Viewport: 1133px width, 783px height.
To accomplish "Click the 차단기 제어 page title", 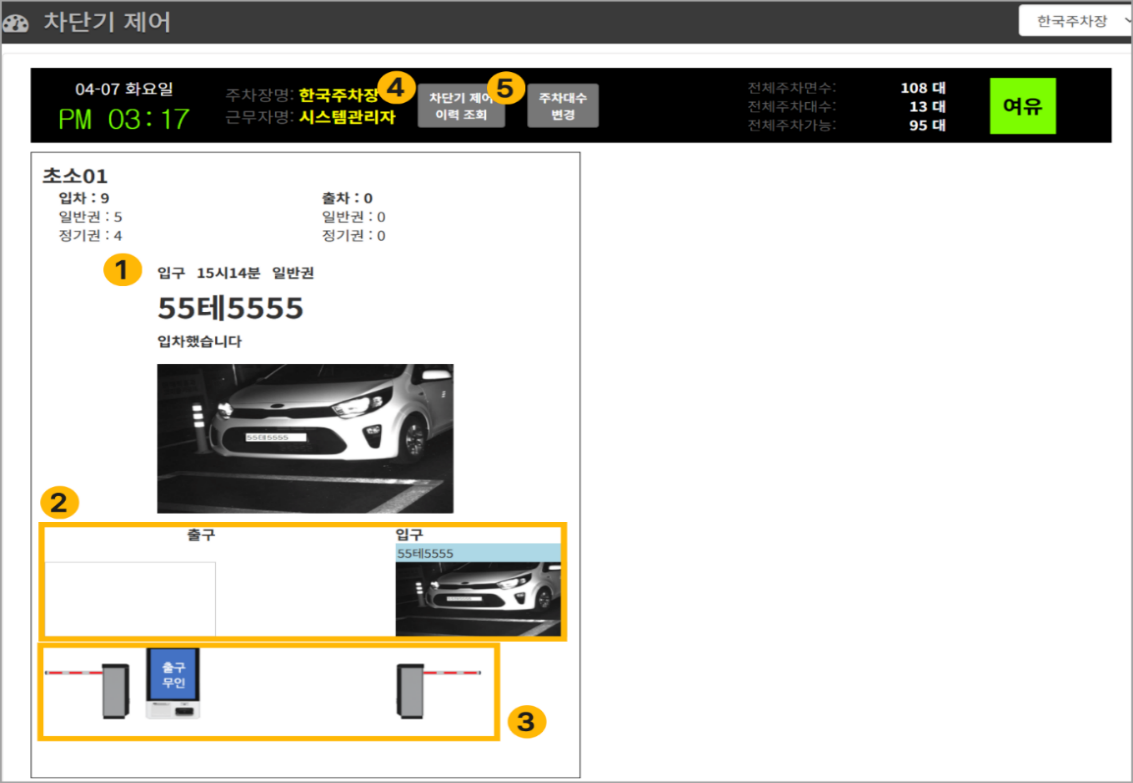I will pos(107,22).
